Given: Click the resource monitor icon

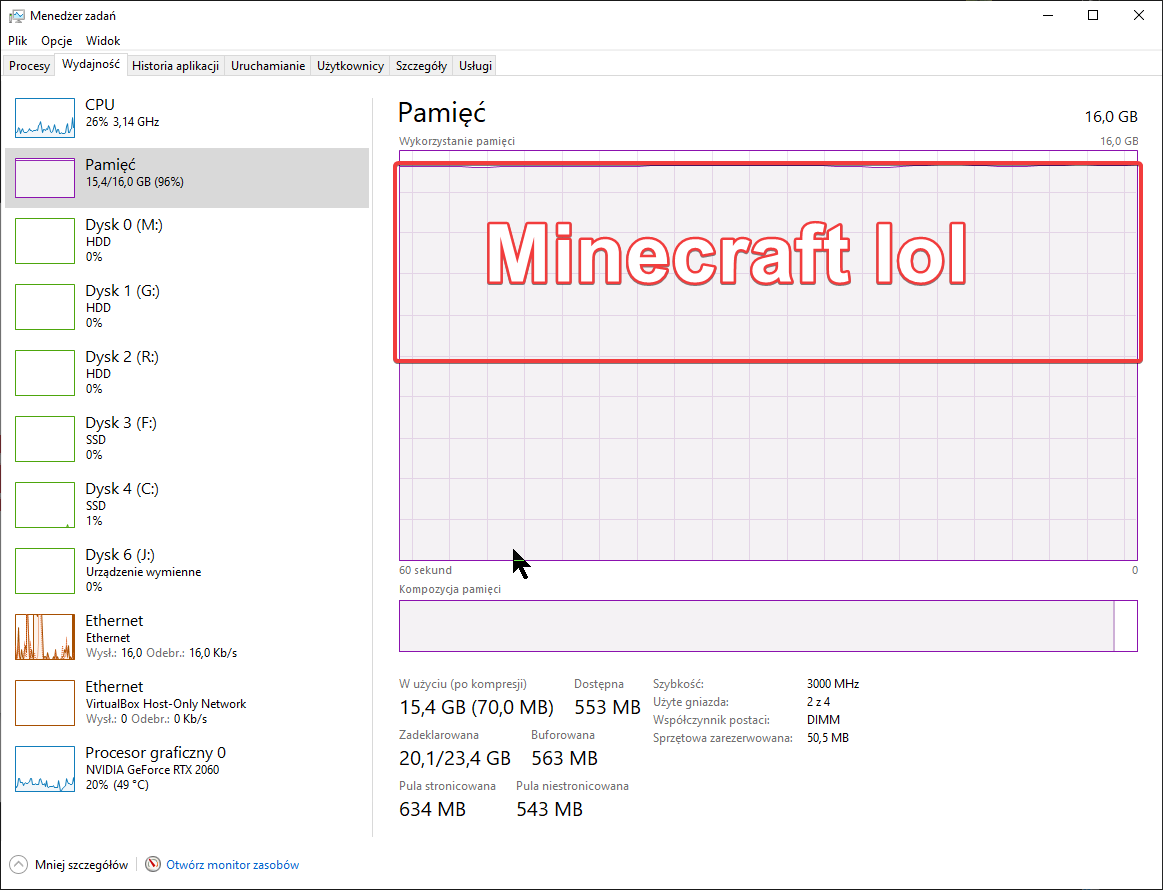Looking at the screenshot, I should click(153, 865).
